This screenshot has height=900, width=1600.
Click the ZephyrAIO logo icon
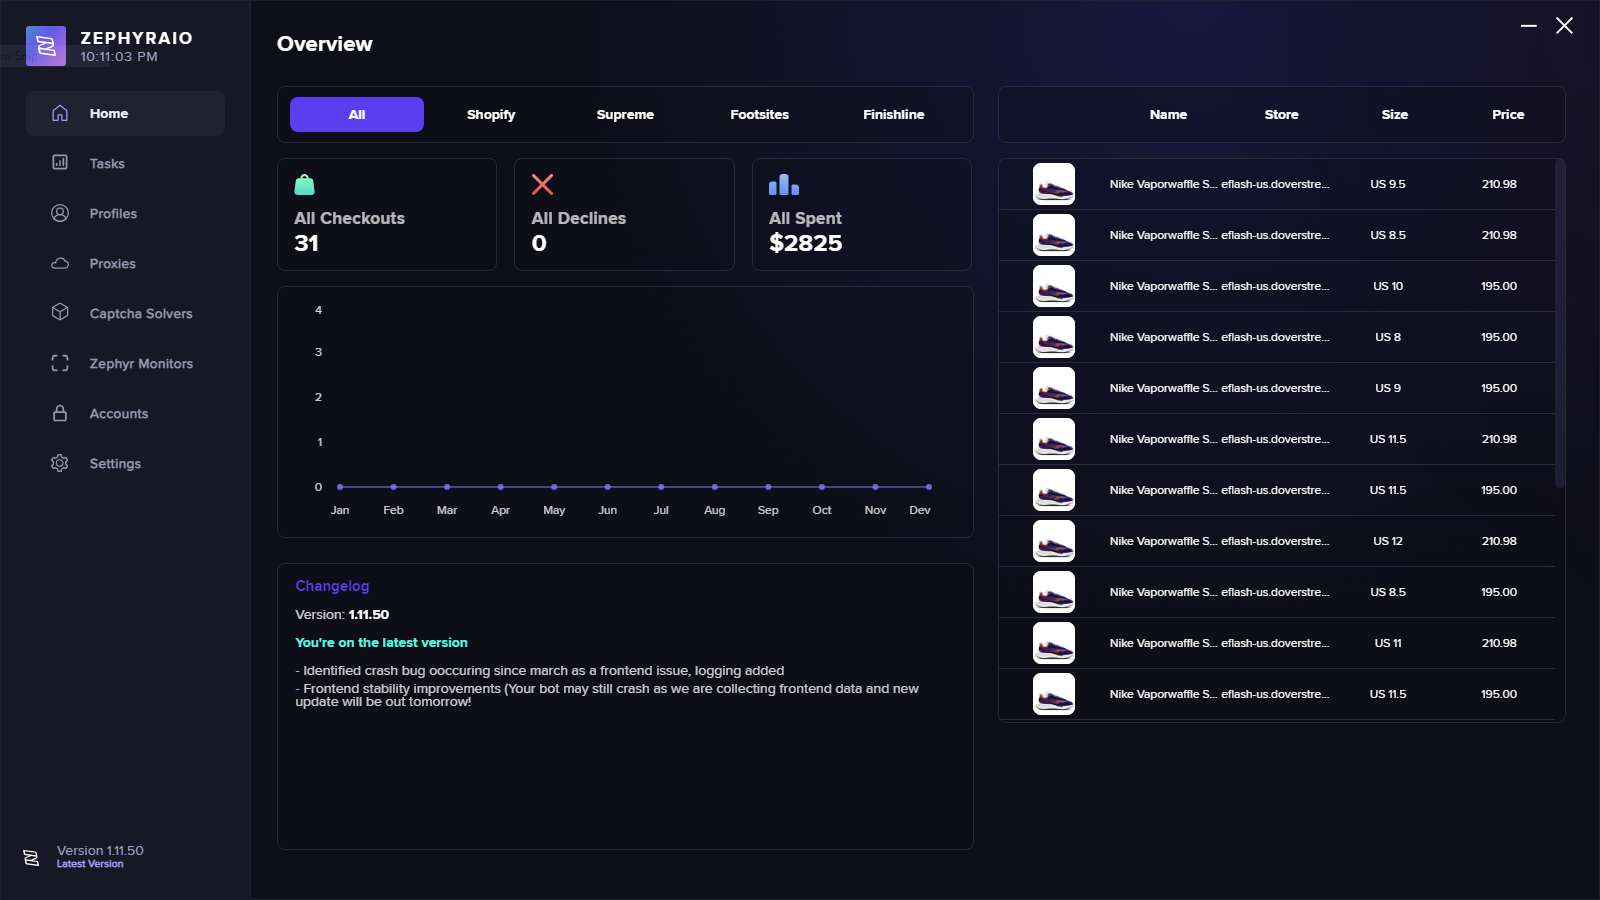[x=46, y=46]
